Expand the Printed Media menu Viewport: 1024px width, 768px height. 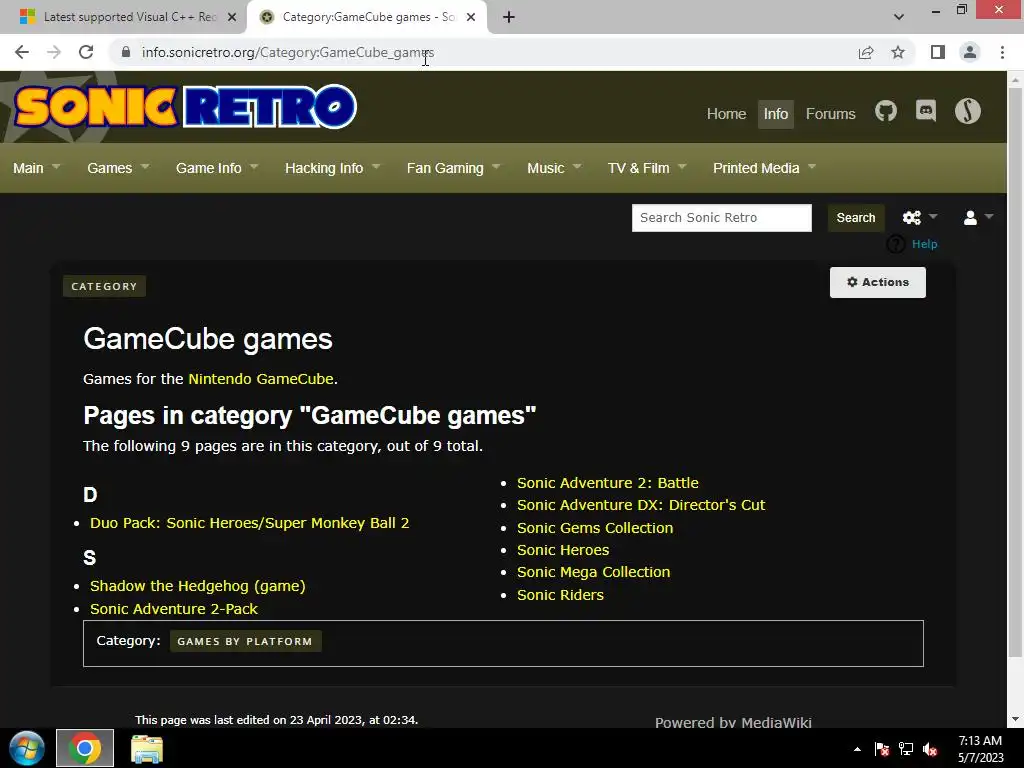click(764, 168)
